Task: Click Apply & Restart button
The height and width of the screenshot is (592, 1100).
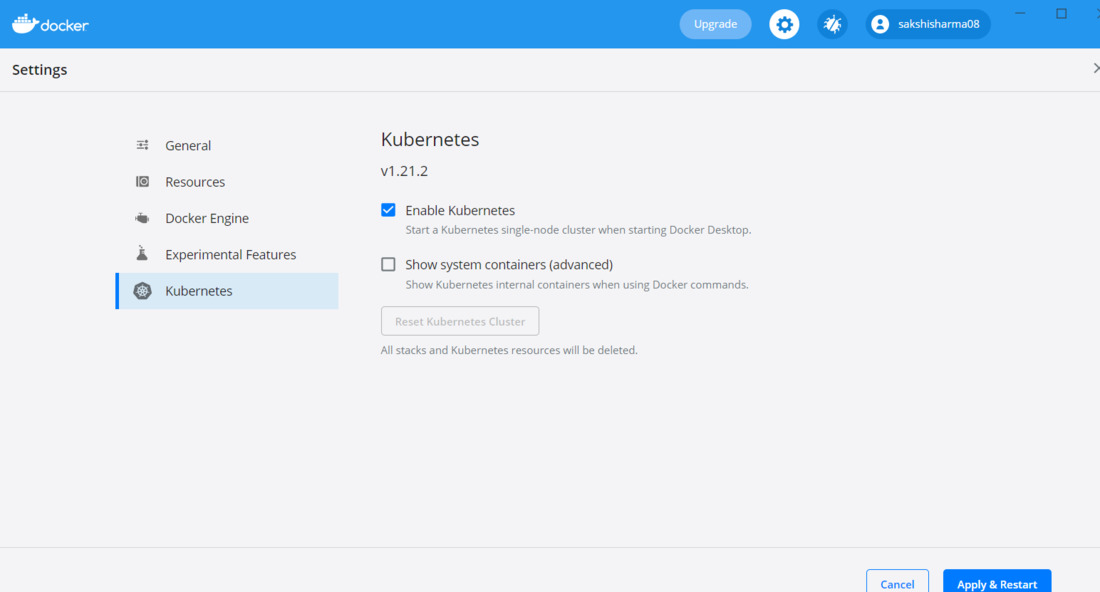Action: click(x=996, y=583)
